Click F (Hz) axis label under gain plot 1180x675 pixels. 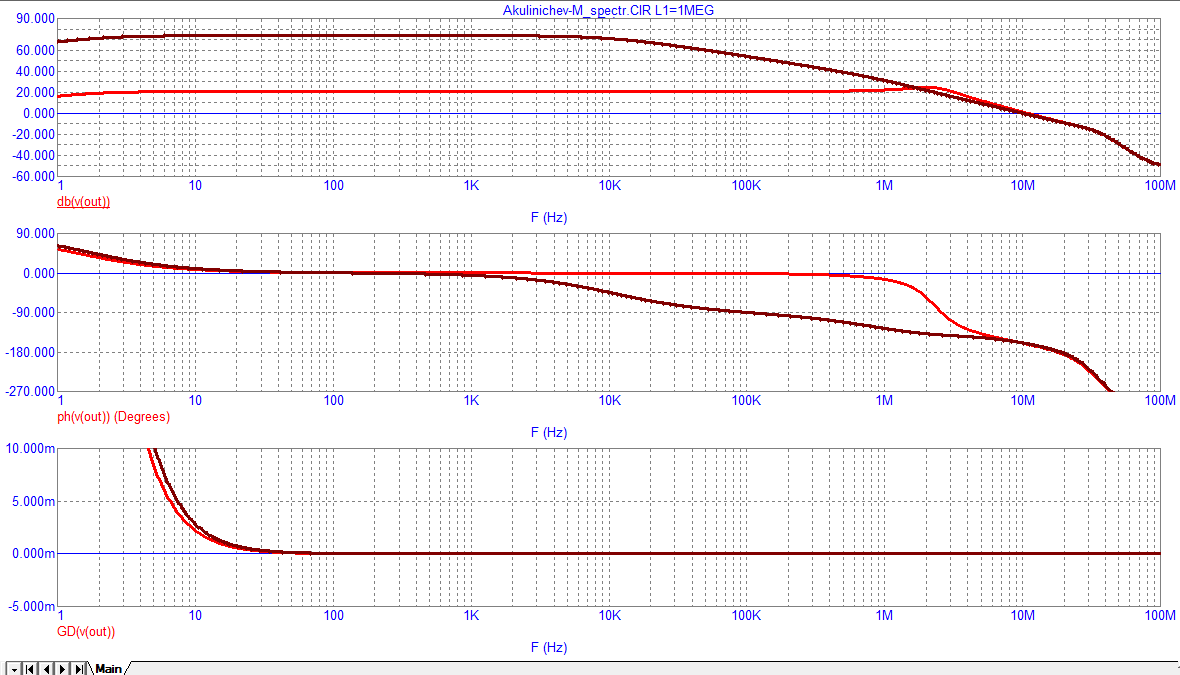click(549, 217)
